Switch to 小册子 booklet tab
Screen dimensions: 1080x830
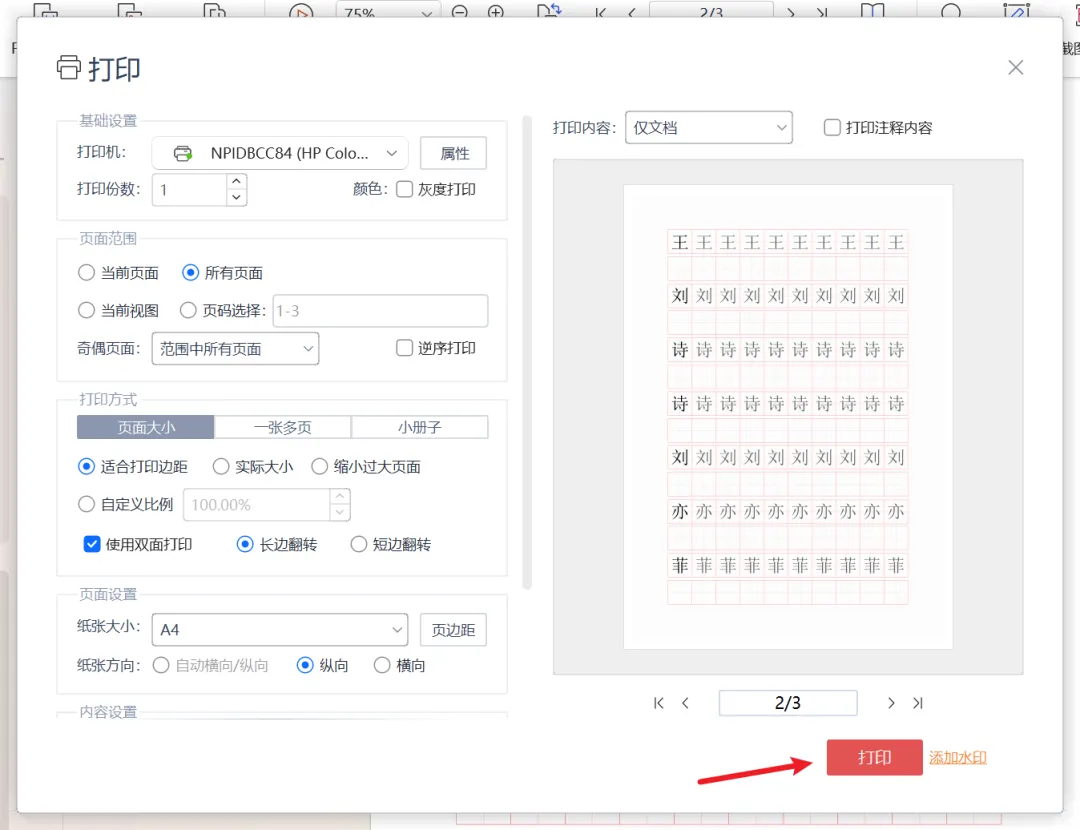[x=419, y=427]
